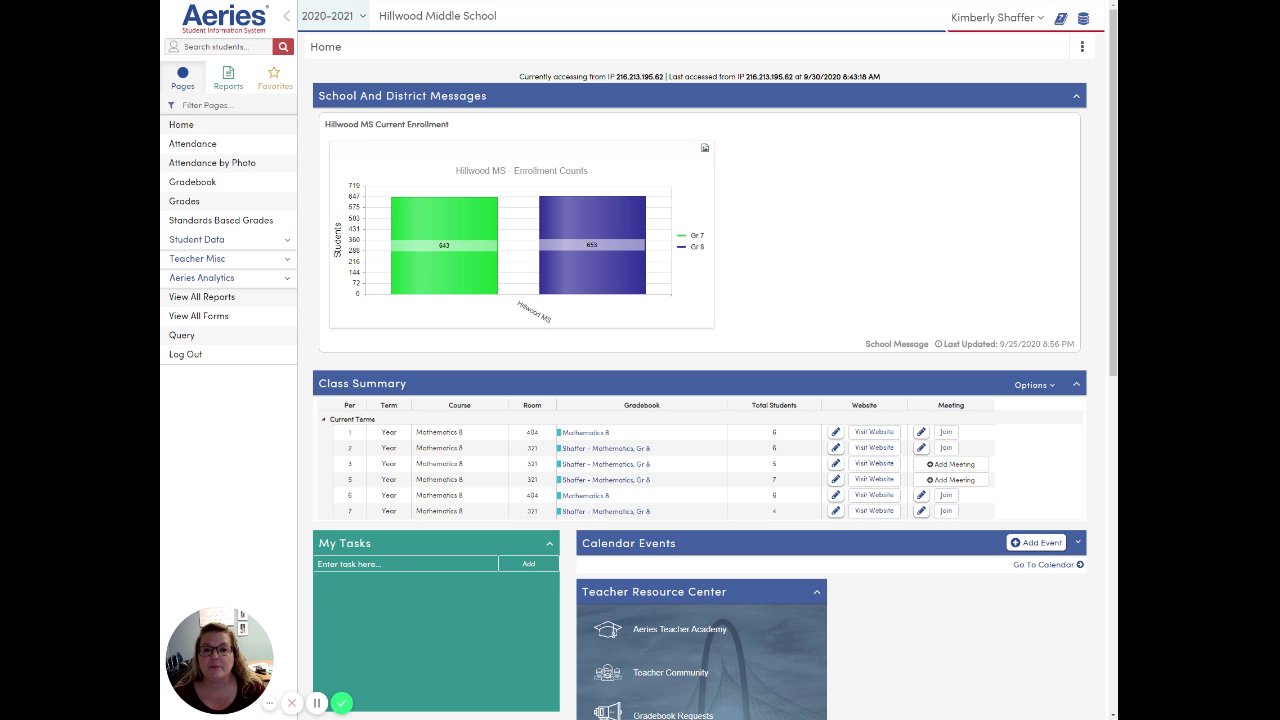Edit meeting pencil for period 2

(x=921, y=448)
